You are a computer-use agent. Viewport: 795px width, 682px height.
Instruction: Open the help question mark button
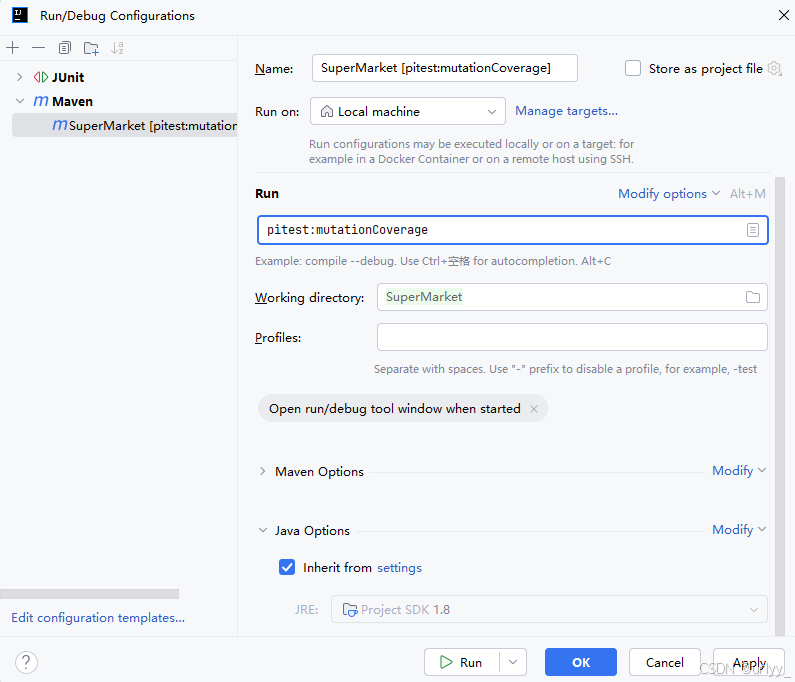(26, 662)
